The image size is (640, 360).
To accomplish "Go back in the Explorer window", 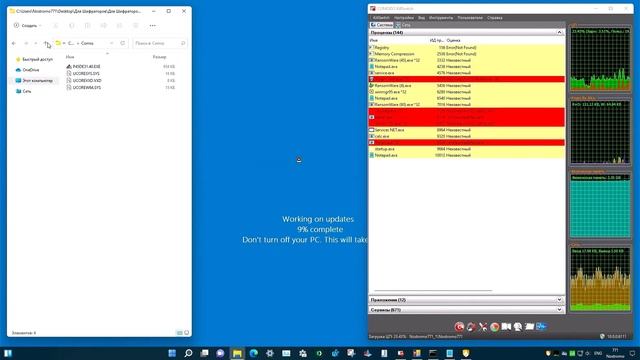I will tap(14, 43).
